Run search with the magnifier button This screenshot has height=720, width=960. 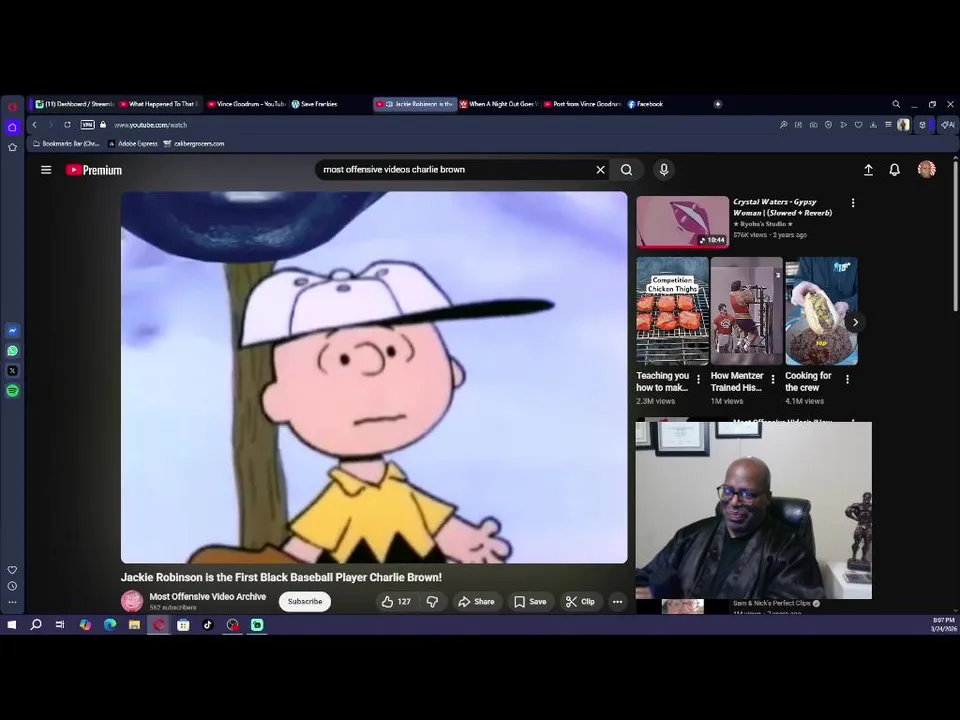point(626,170)
